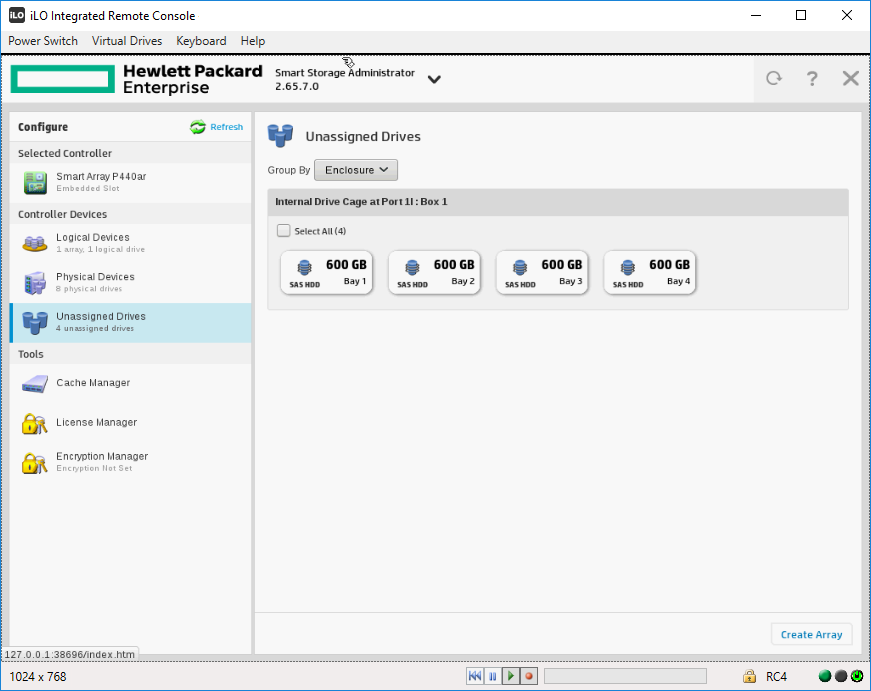Viewport: 871px width, 691px height.
Task: Click the question mark help icon
Action: [x=812, y=78]
